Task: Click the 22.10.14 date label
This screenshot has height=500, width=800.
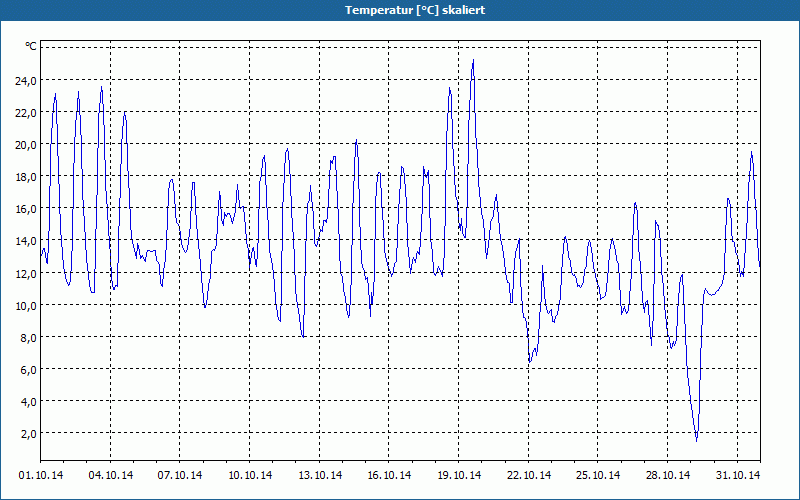Action: point(529,475)
